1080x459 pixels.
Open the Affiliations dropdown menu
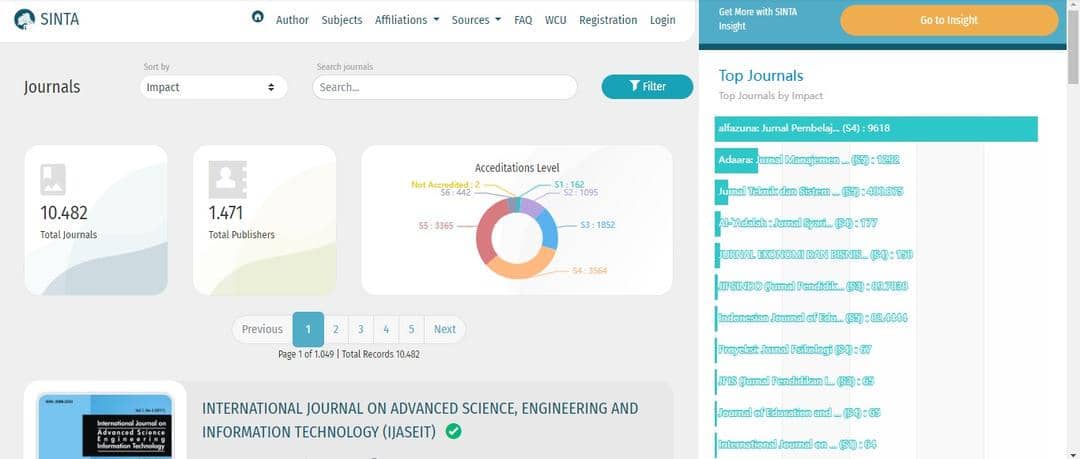[x=406, y=20]
